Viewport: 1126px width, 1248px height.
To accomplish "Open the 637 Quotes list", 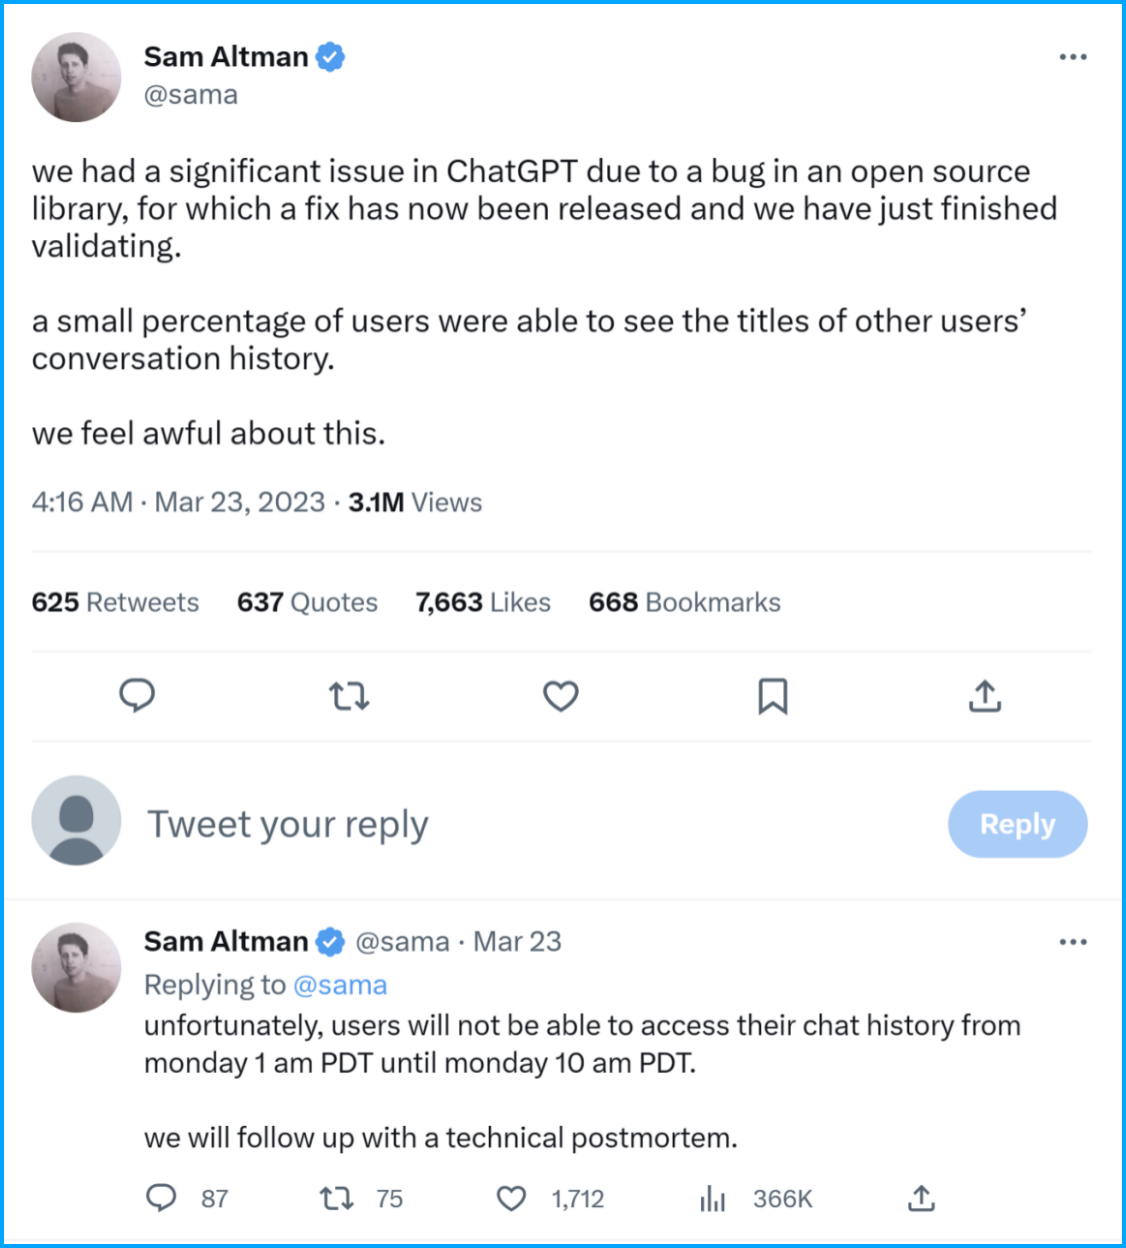I will (307, 602).
